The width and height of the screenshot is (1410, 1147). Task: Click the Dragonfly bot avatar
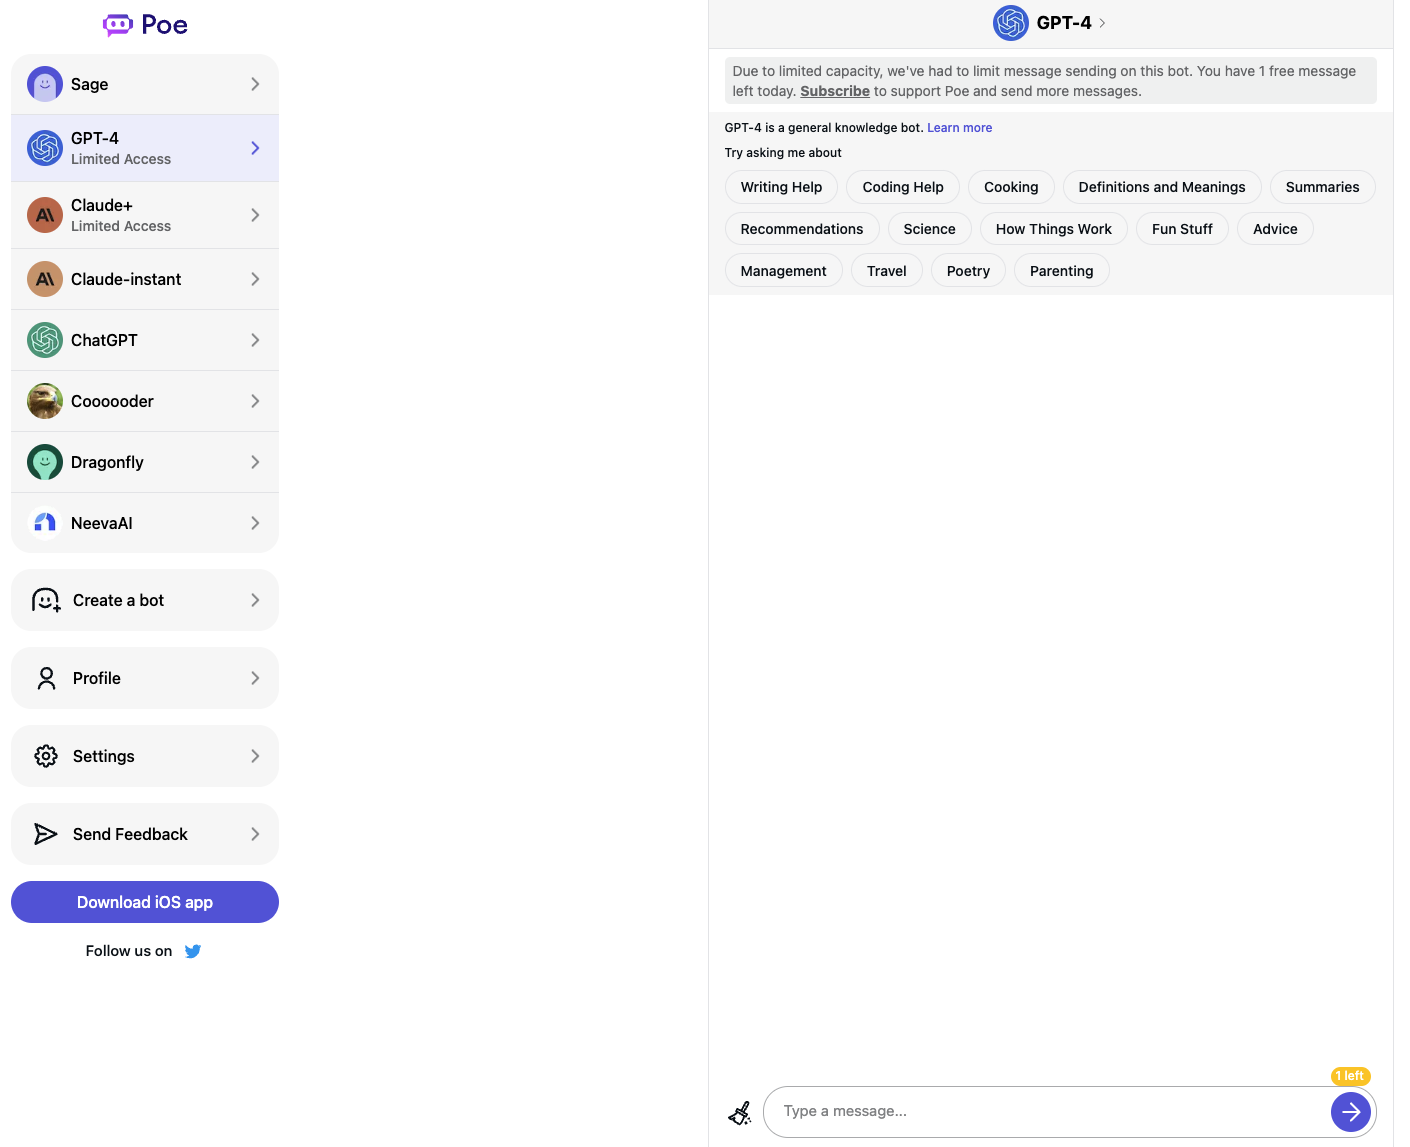pyautogui.click(x=45, y=462)
